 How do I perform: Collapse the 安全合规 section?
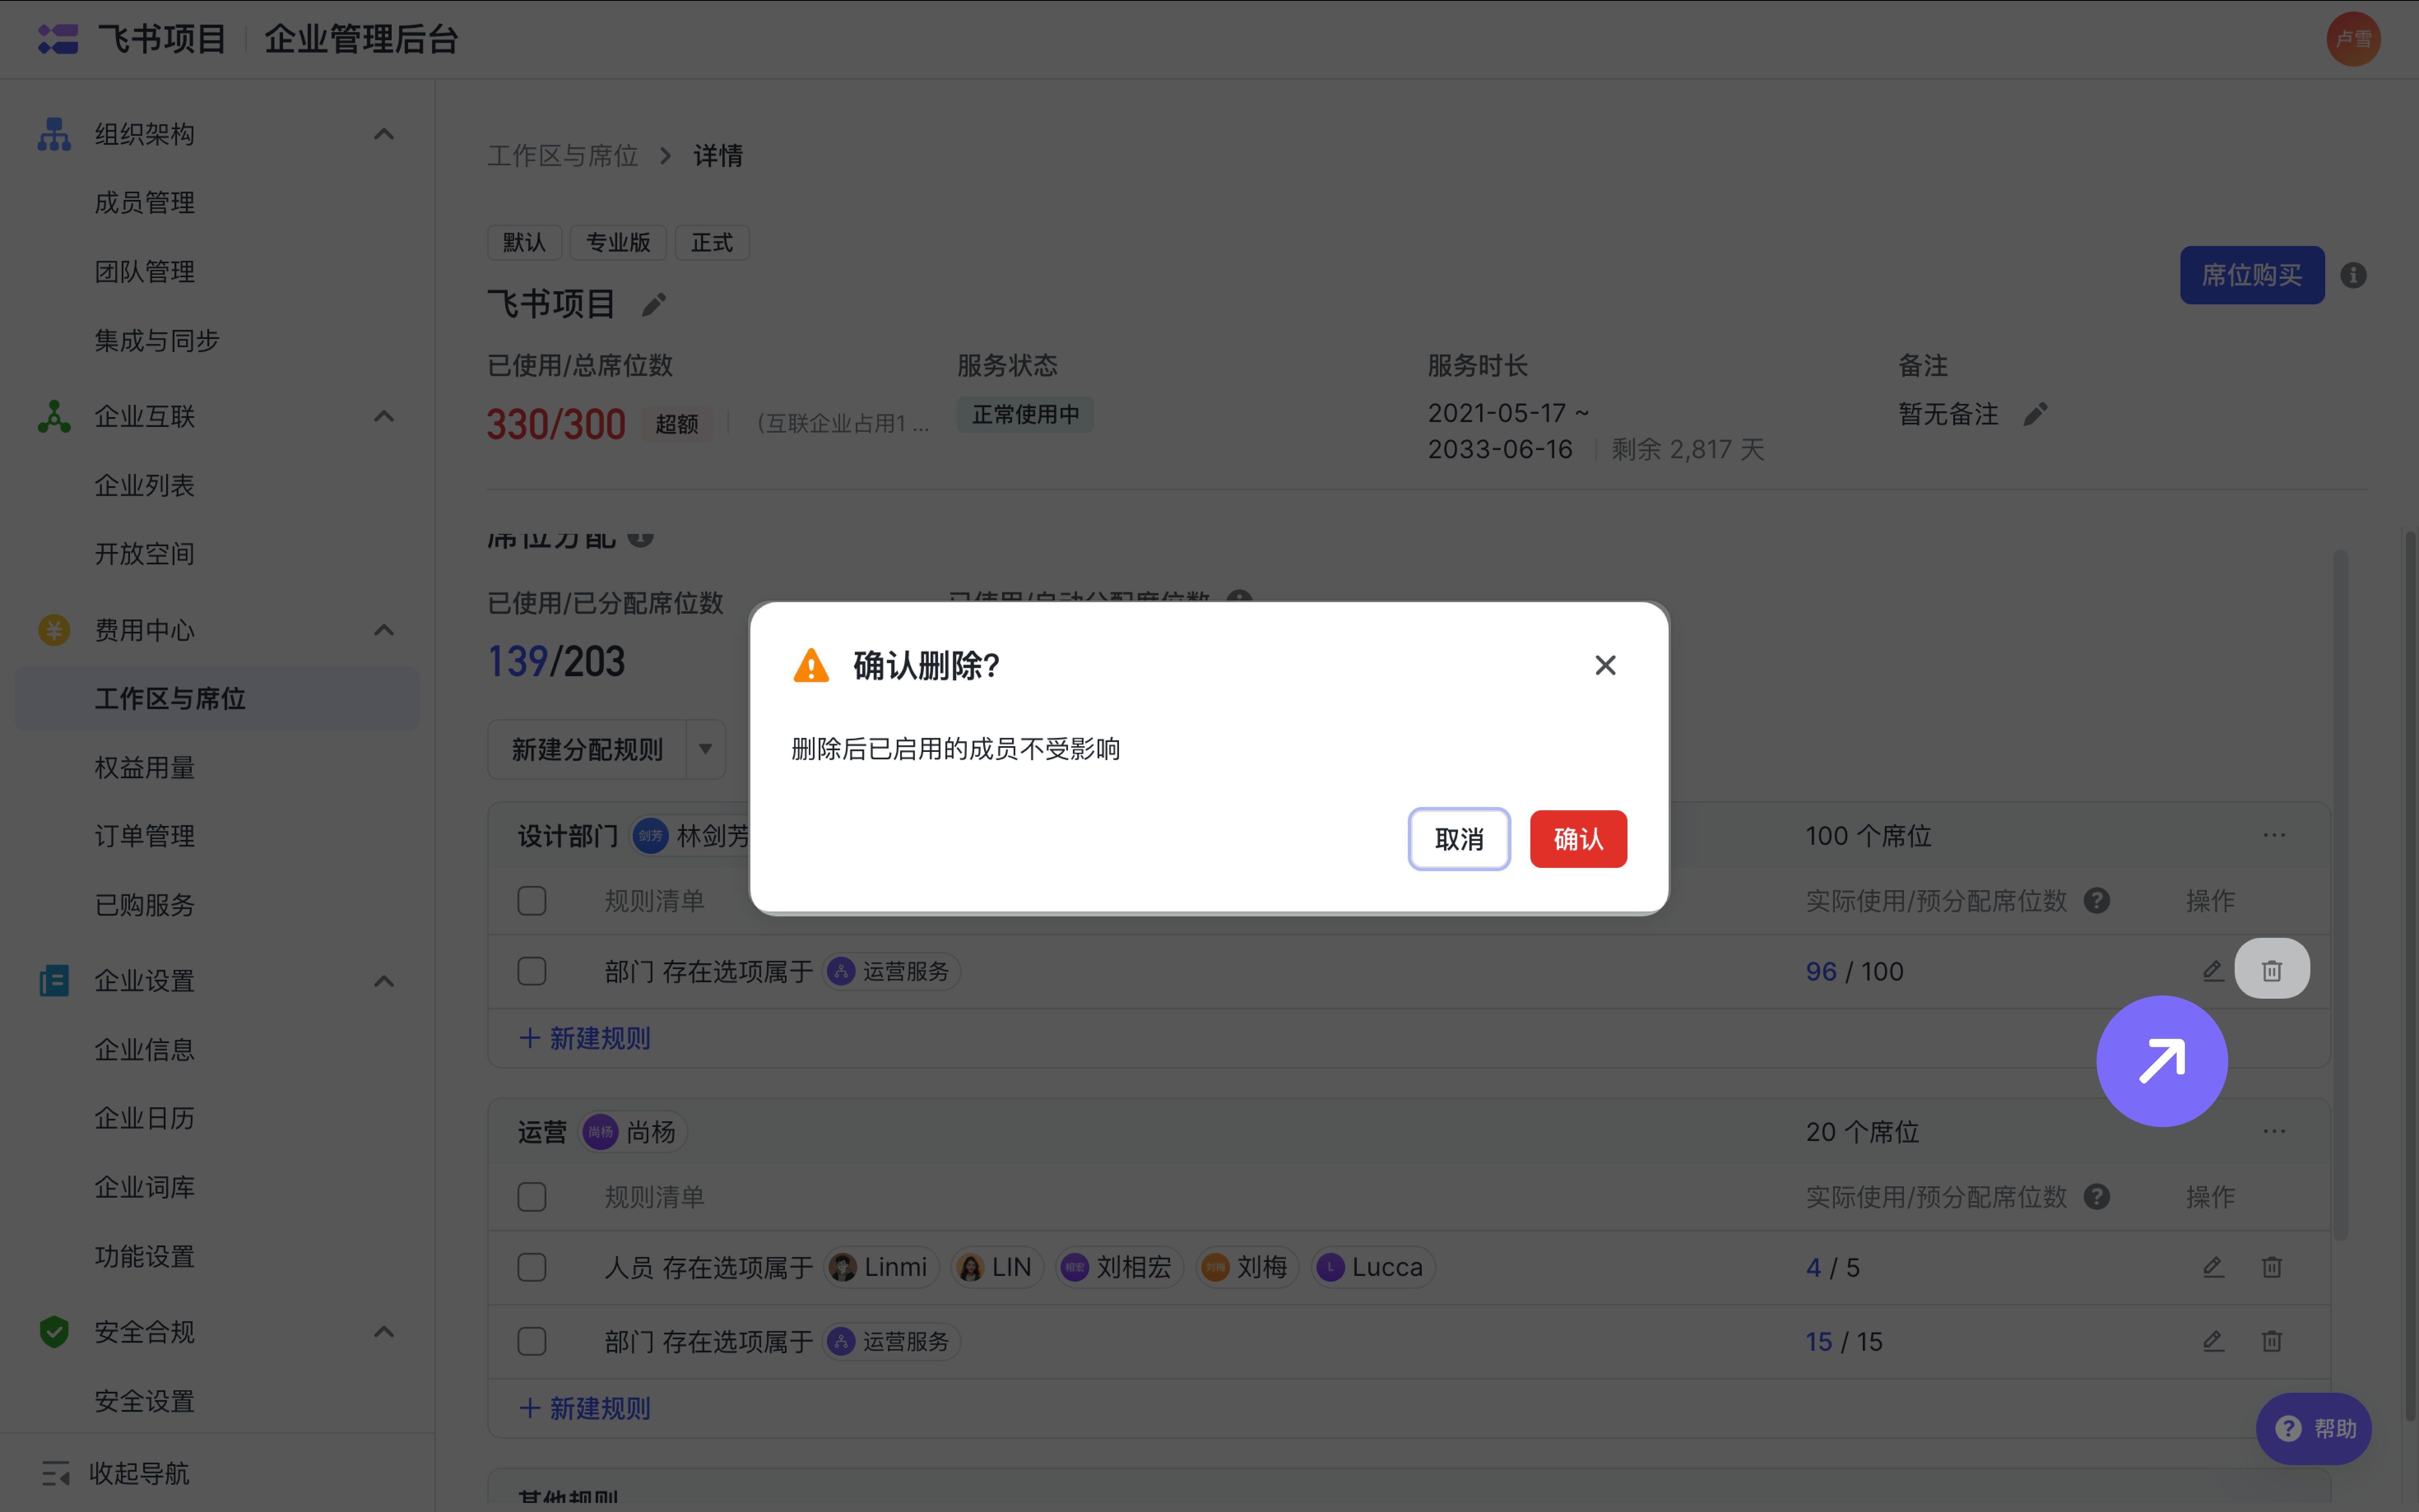click(384, 1332)
